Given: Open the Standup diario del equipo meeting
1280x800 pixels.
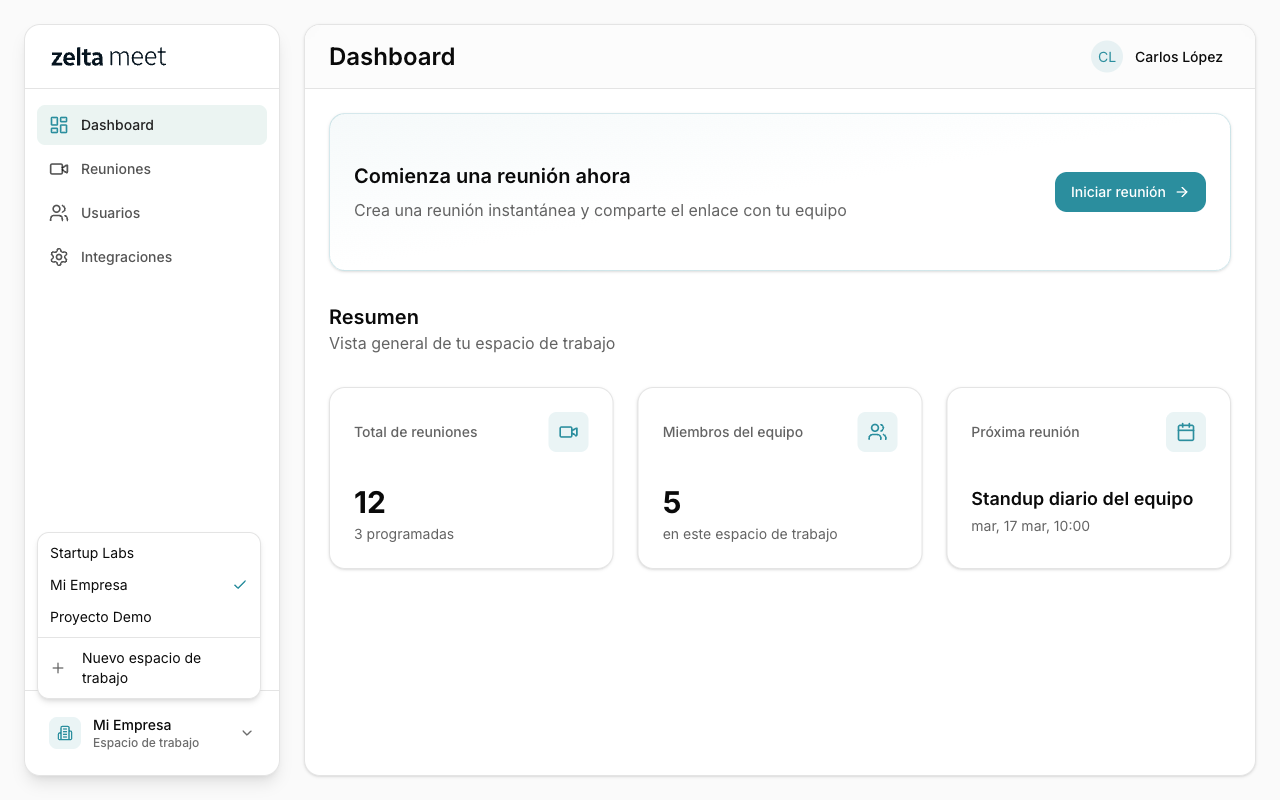Looking at the screenshot, I should [x=1082, y=498].
